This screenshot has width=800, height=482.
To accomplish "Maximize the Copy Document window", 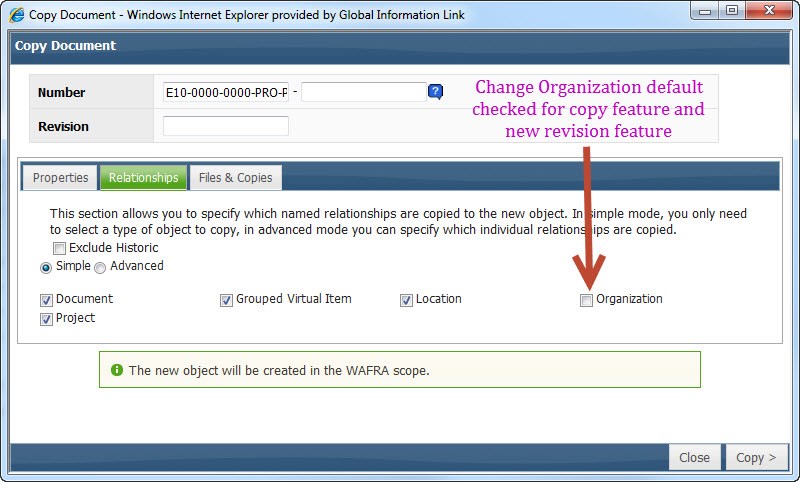I will coord(732,10).
